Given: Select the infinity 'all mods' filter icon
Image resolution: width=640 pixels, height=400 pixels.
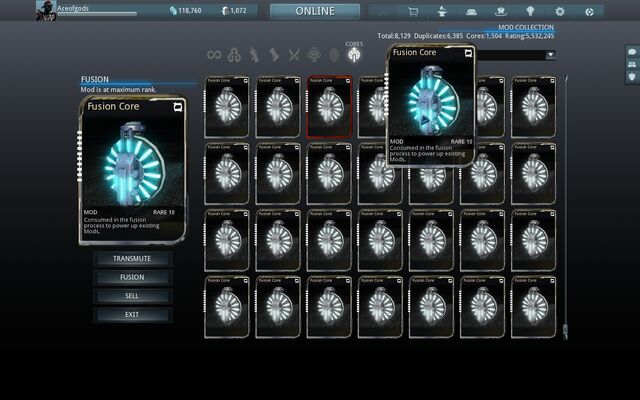Looking at the screenshot, I should [x=214, y=55].
